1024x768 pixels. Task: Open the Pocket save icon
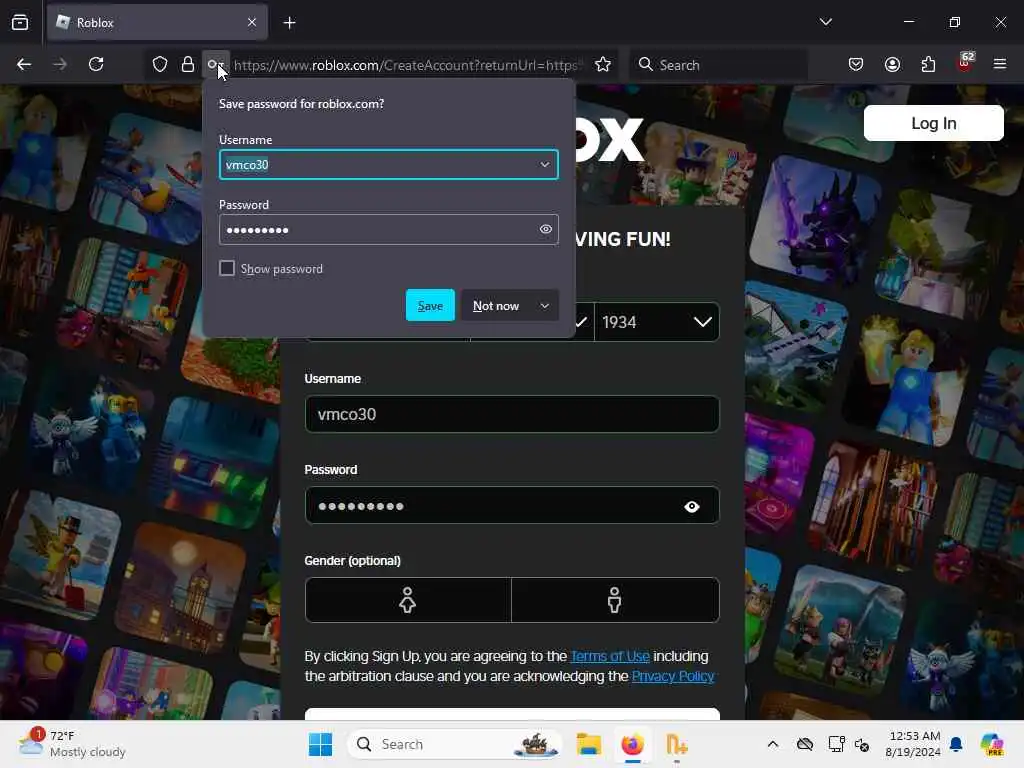pos(856,64)
